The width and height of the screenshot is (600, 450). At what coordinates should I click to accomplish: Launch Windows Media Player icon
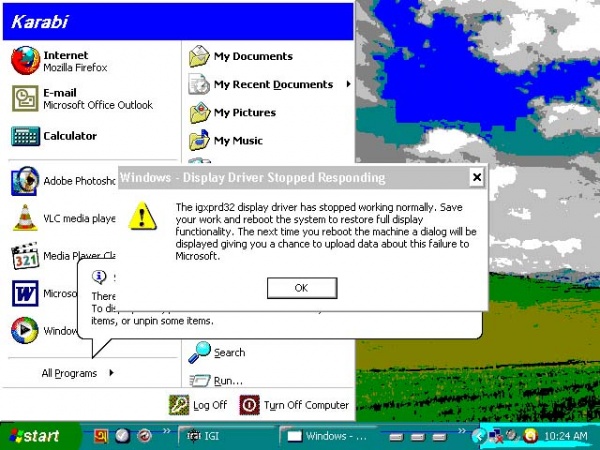point(25,330)
